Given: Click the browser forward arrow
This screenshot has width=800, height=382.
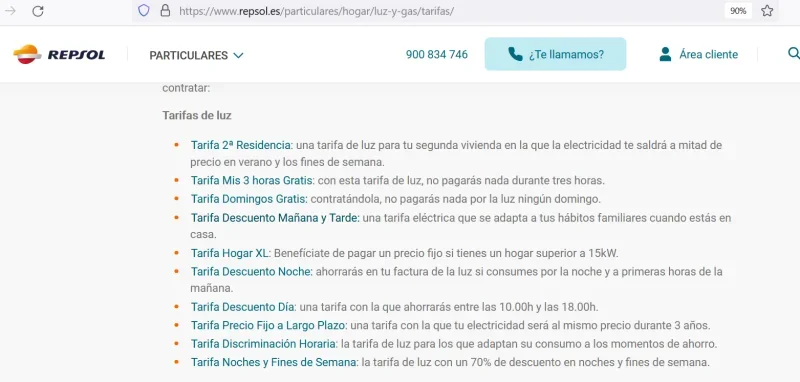Looking at the screenshot, I should tap(10, 11).
